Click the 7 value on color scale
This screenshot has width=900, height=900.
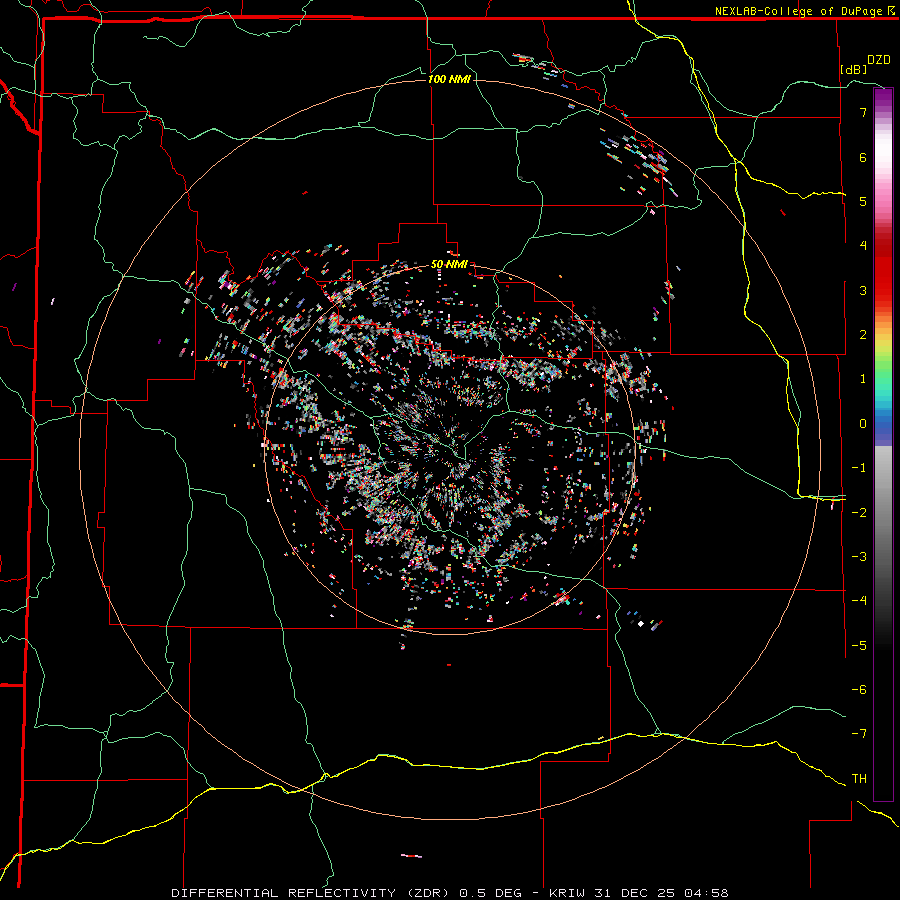tap(863, 112)
